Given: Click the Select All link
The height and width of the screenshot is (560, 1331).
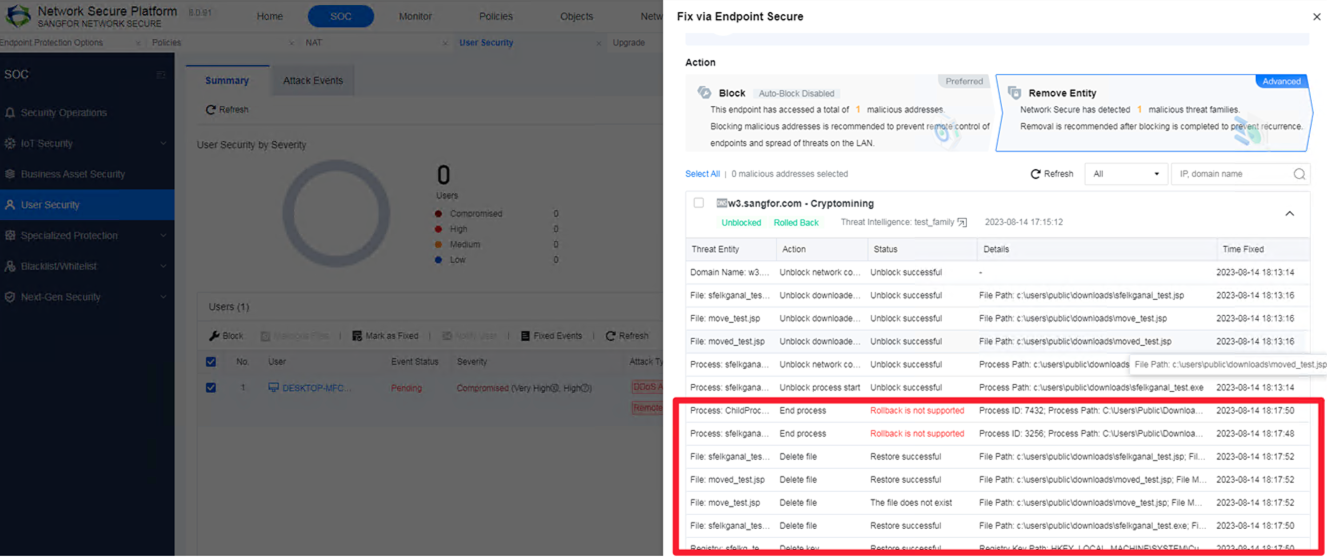Looking at the screenshot, I should tap(702, 174).
